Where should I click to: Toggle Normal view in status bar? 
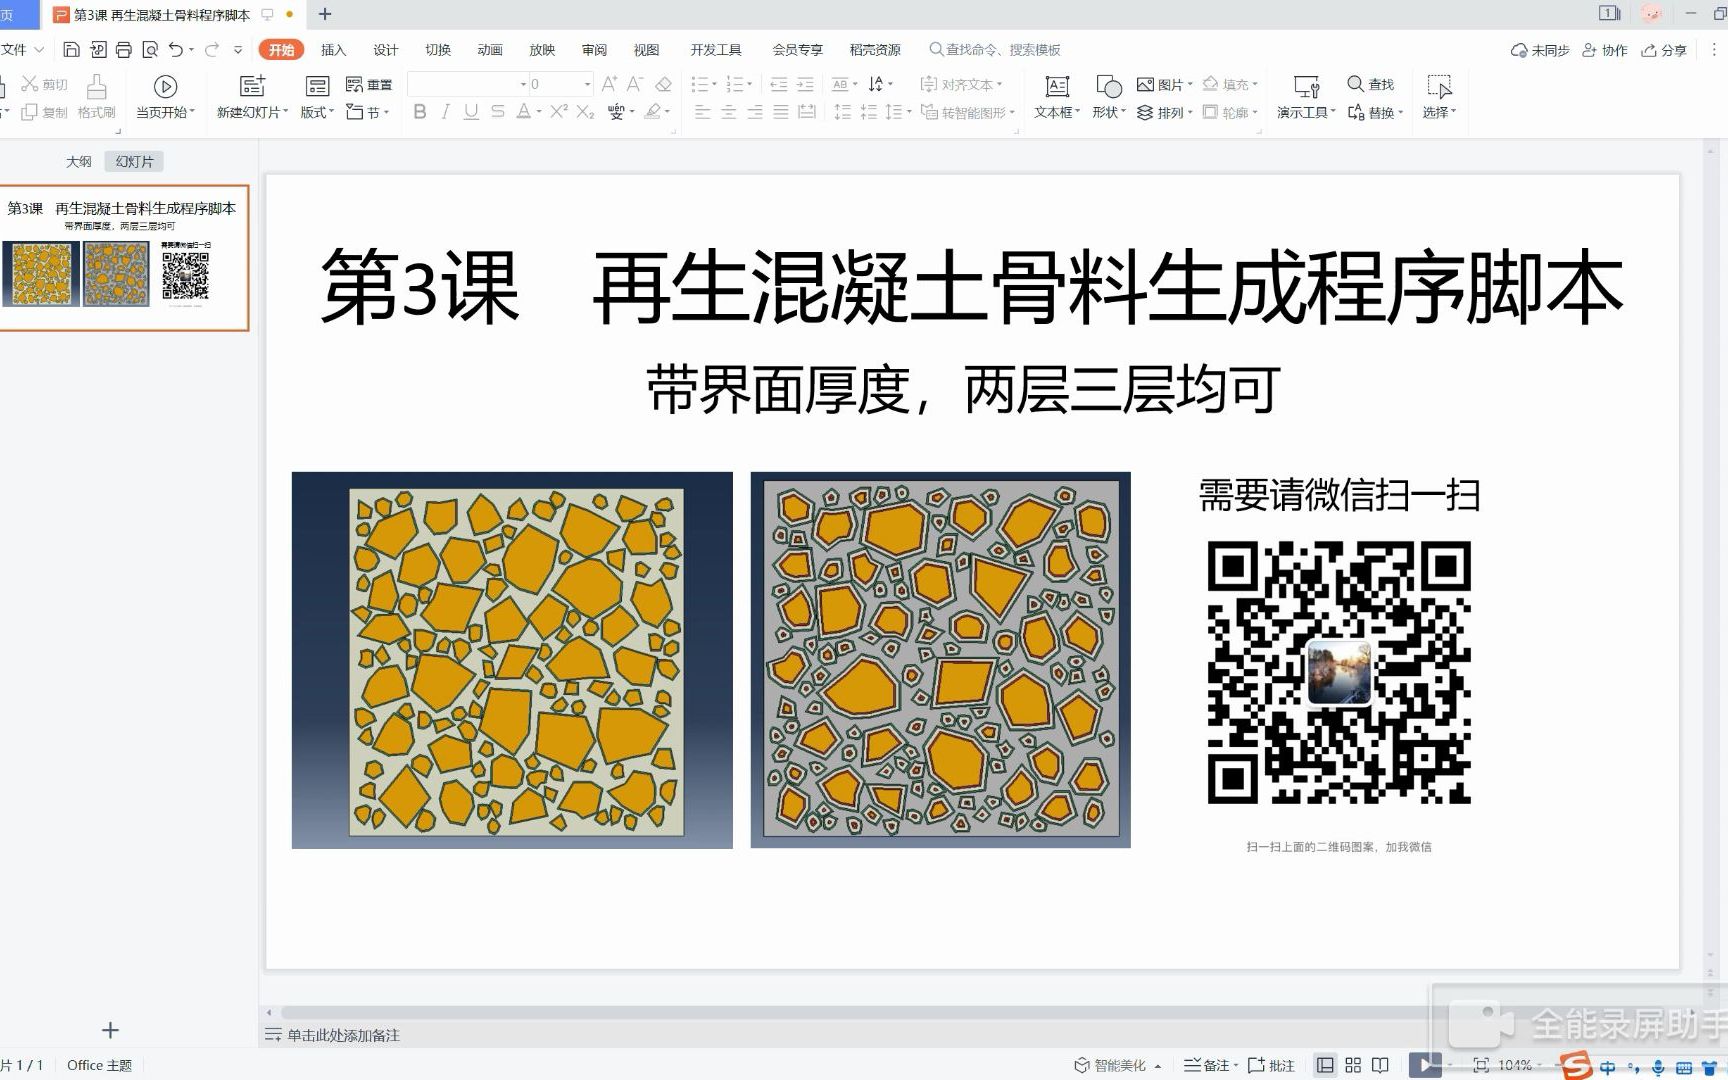point(1325,1065)
